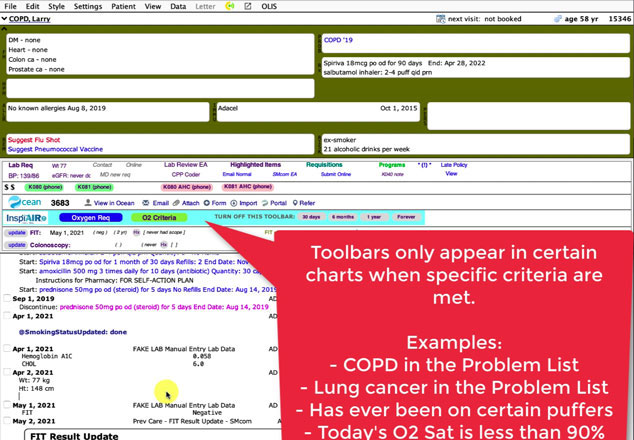Turn off toolbar for 6 months
The height and width of the screenshot is (440, 634).
click(x=343, y=217)
